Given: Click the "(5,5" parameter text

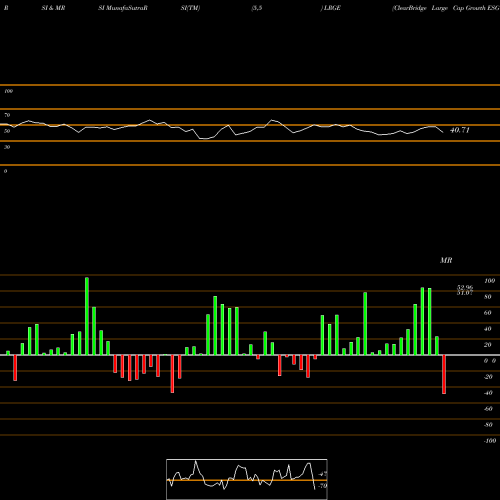Looking at the screenshot, I should point(257,8).
